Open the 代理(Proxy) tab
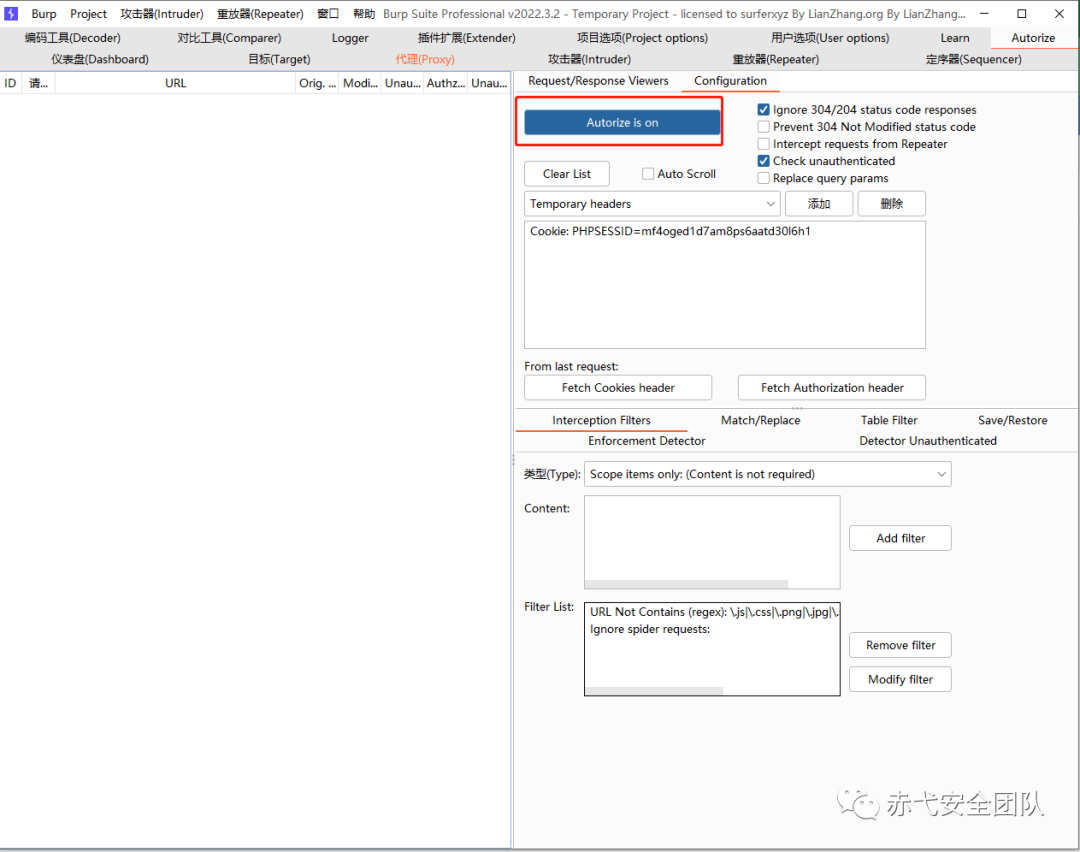The height and width of the screenshot is (852, 1080). point(425,59)
